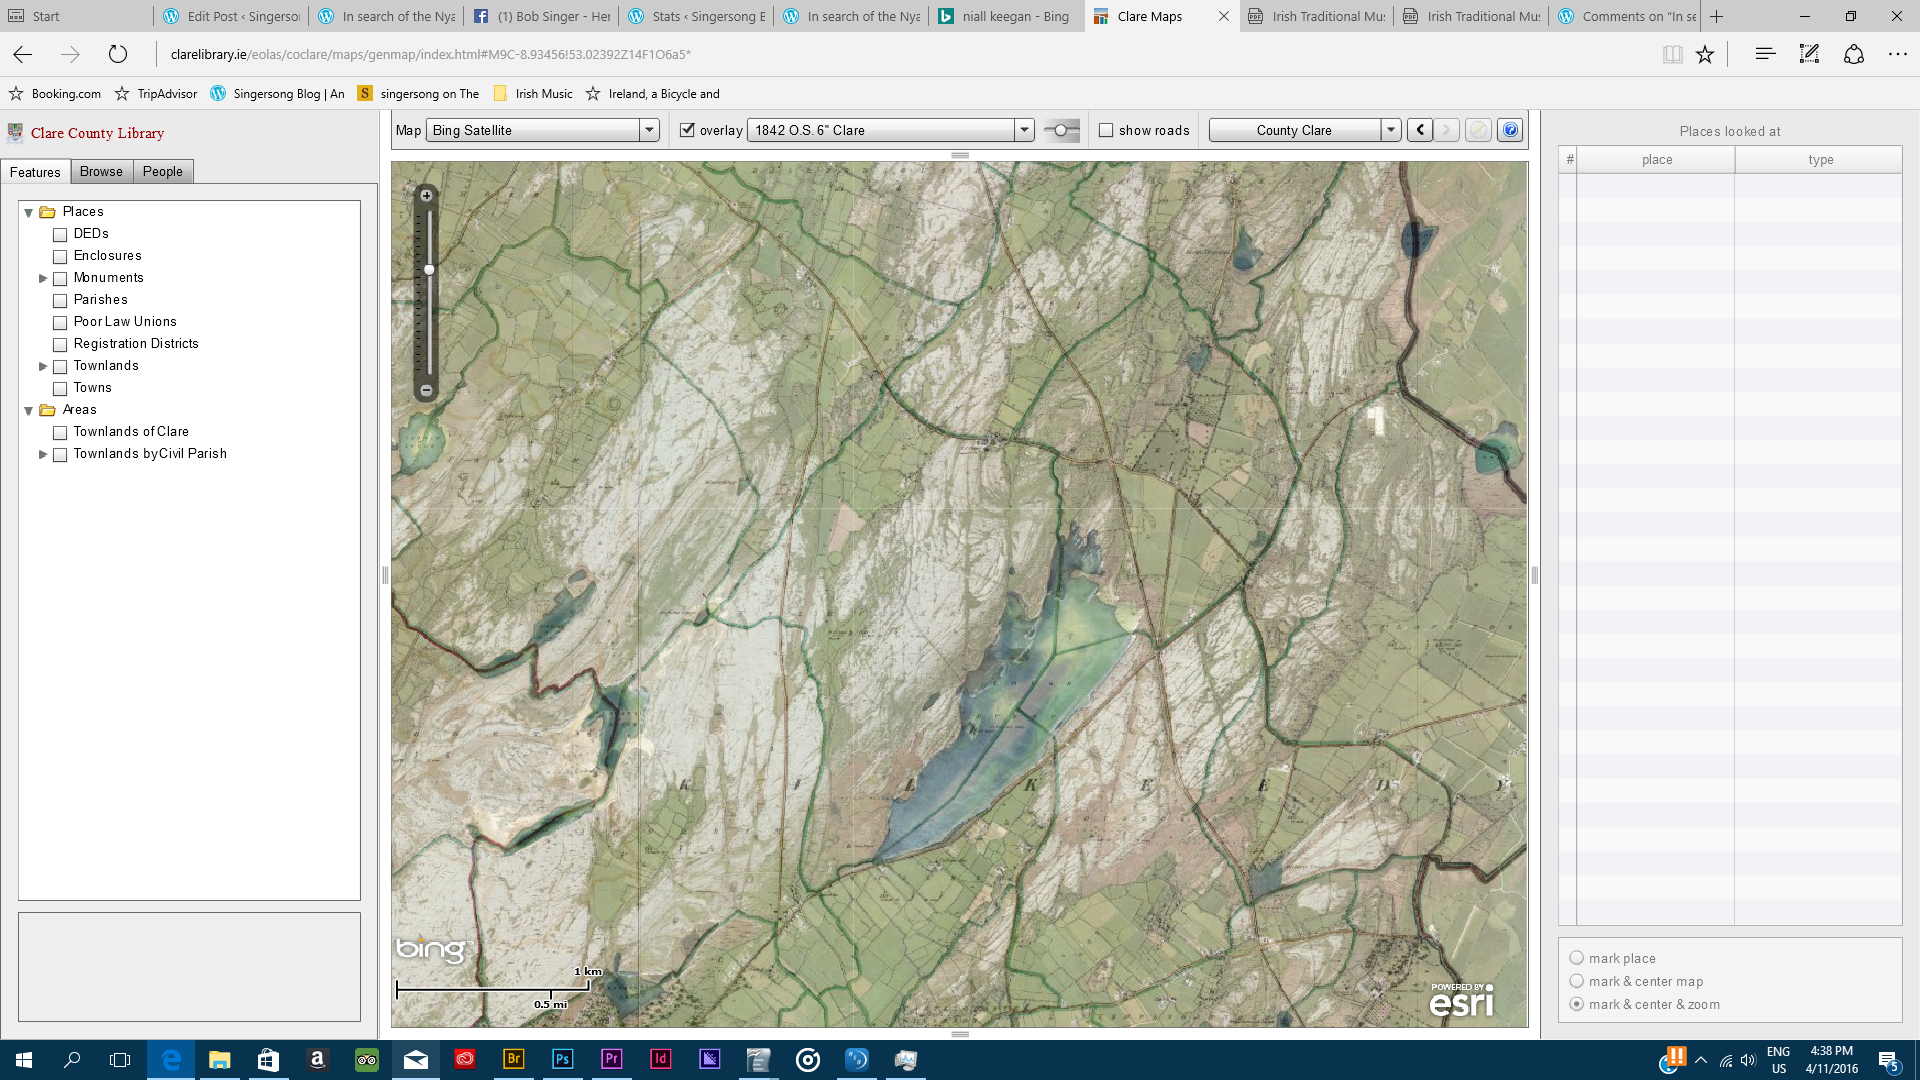The height and width of the screenshot is (1080, 1920).
Task: Tick the Townlands checkbox under Places
Action: [x=60, y=366]
